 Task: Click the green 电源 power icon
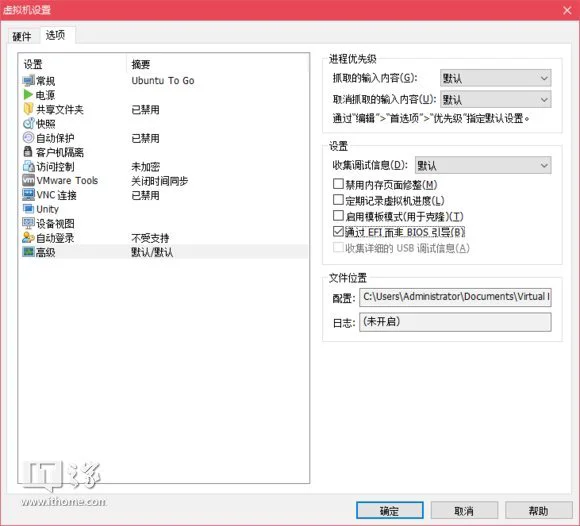(28, 95)
